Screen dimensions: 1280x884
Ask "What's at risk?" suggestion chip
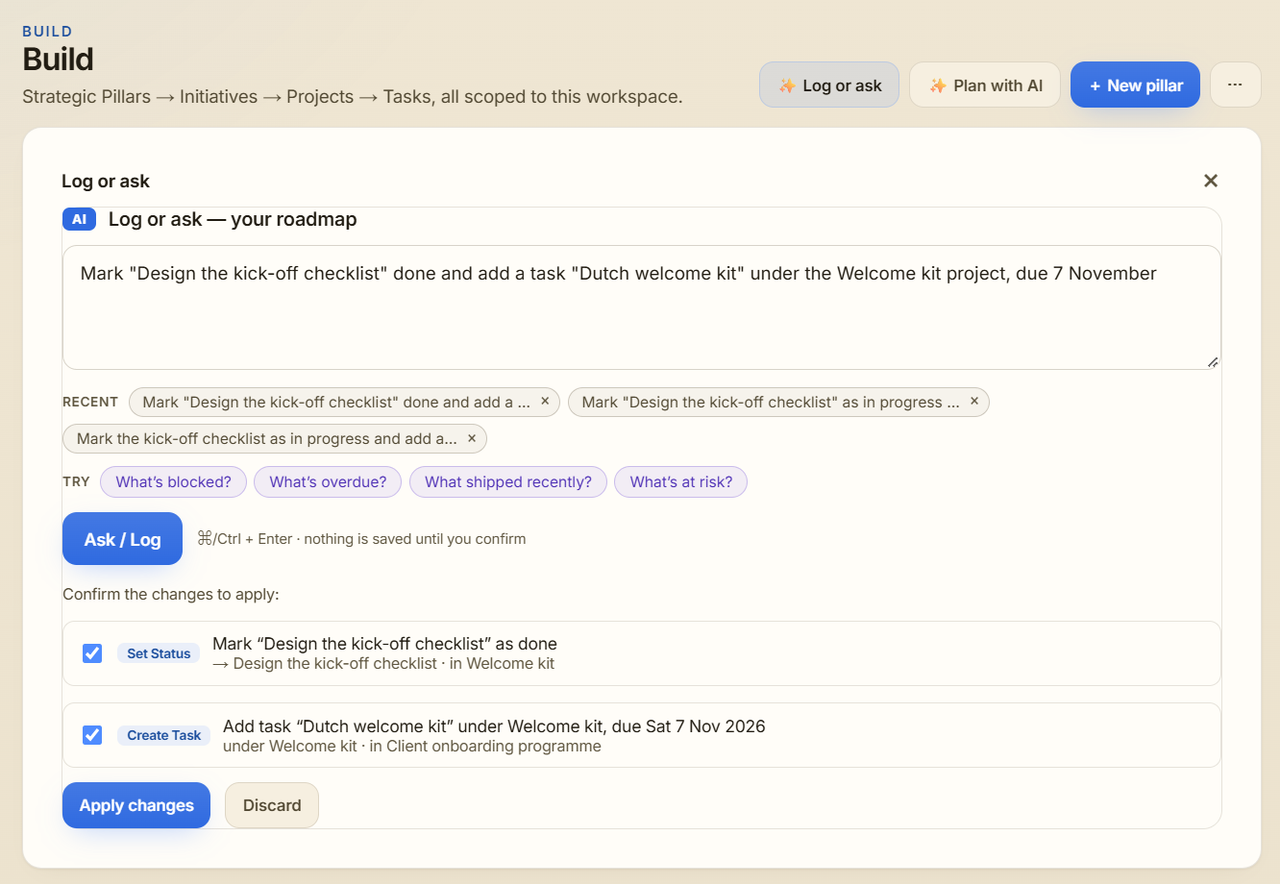(x=681, y=482)
